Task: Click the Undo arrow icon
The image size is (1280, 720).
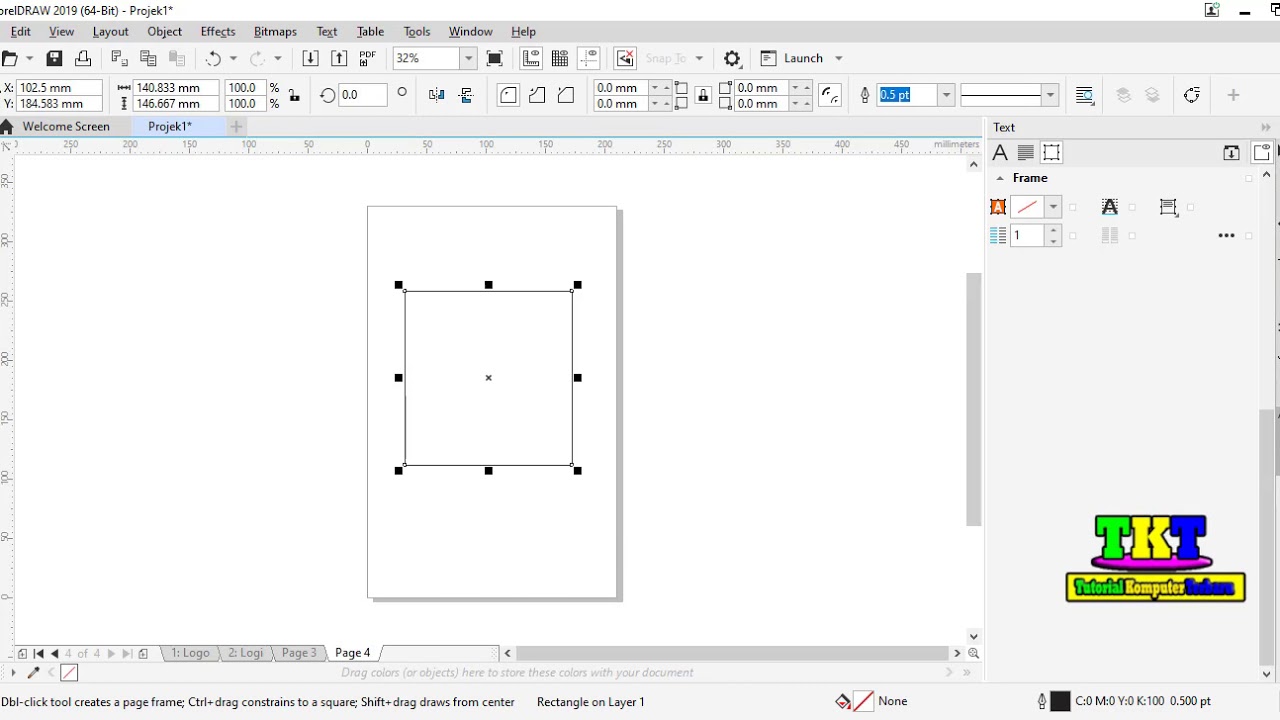Action: 213,59
